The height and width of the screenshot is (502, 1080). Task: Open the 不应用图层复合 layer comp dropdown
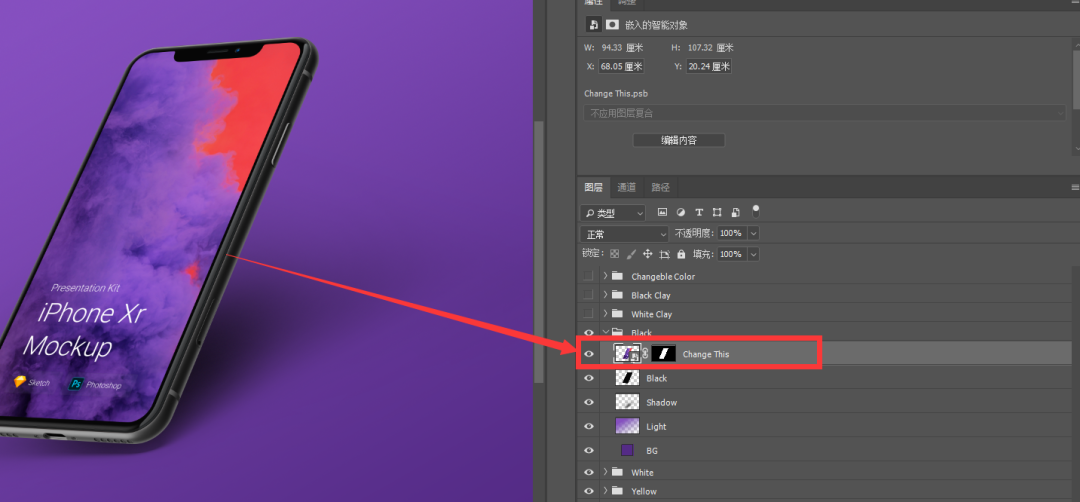824,113
